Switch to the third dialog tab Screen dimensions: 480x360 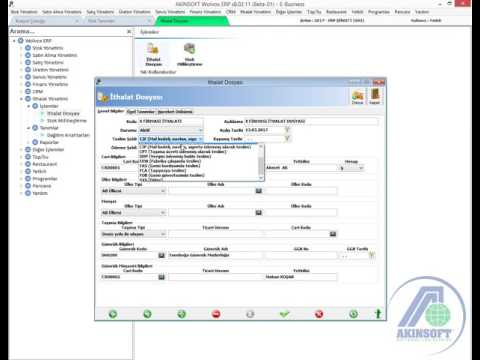175,112
